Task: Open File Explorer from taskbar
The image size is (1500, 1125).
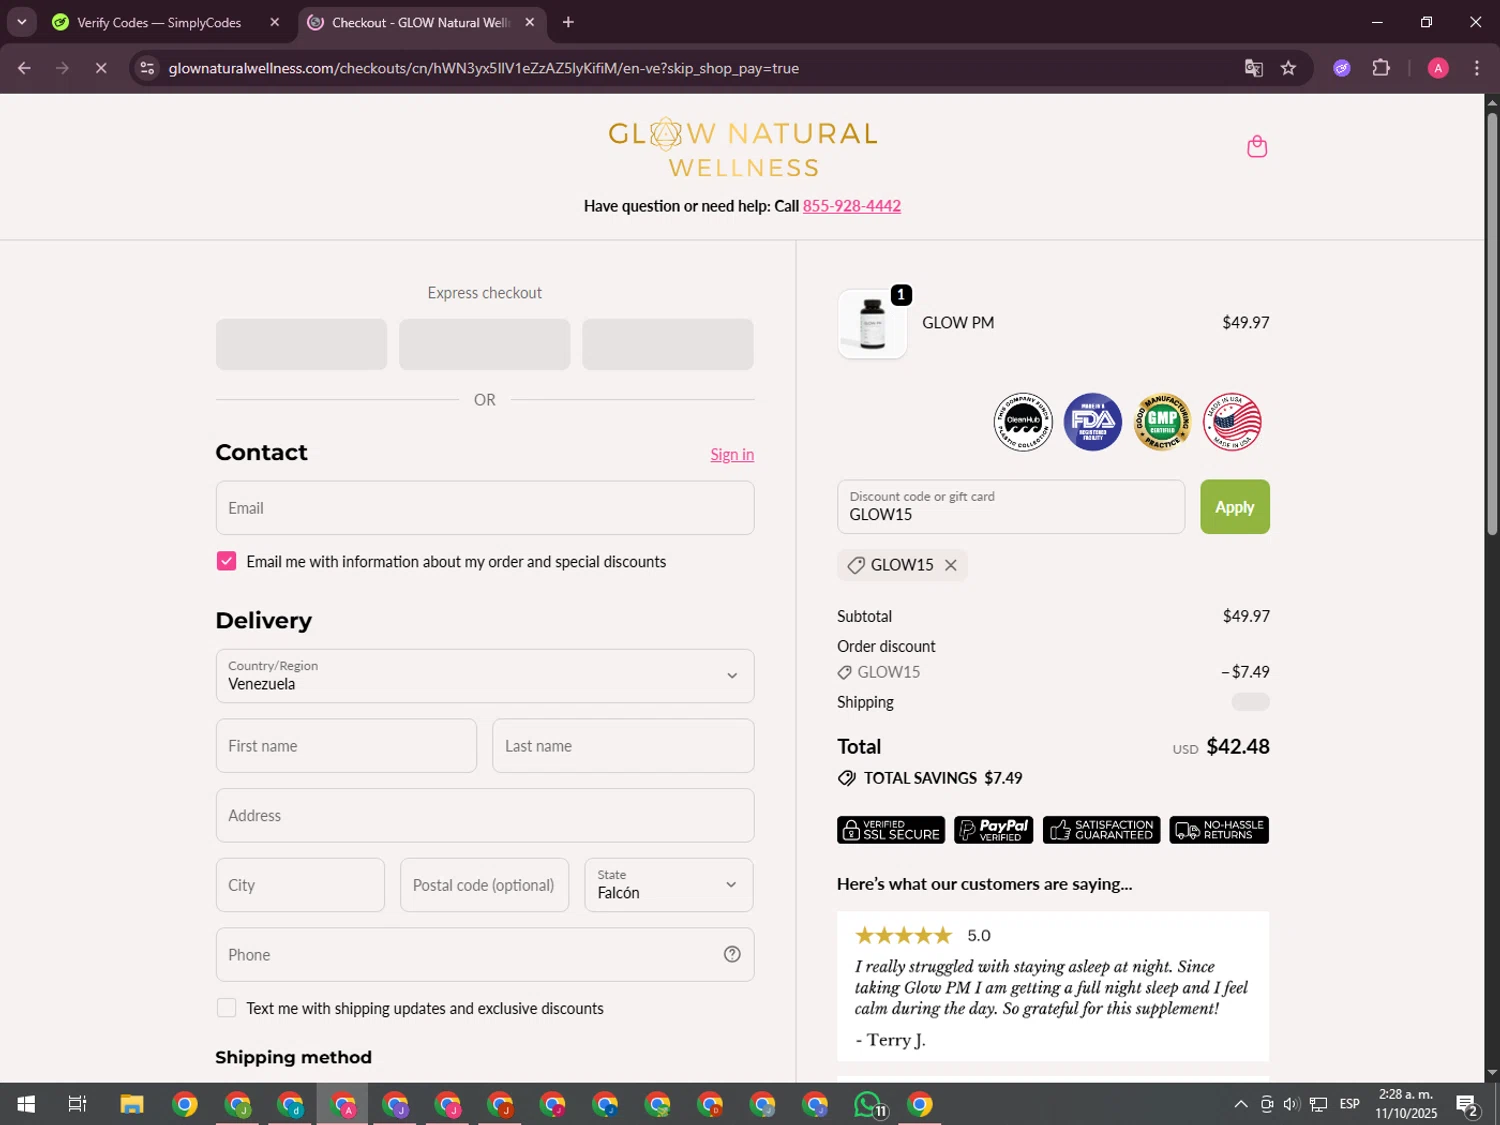Action: pyautogui.click(x=132, y=1104)
